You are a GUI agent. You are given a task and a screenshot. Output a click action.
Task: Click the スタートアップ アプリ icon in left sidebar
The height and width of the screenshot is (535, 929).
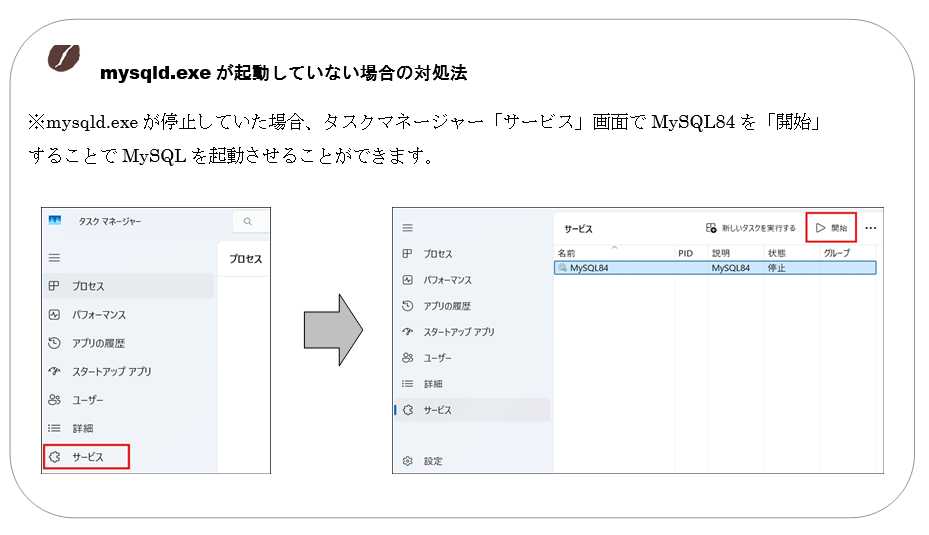click(x=54, y=371)
